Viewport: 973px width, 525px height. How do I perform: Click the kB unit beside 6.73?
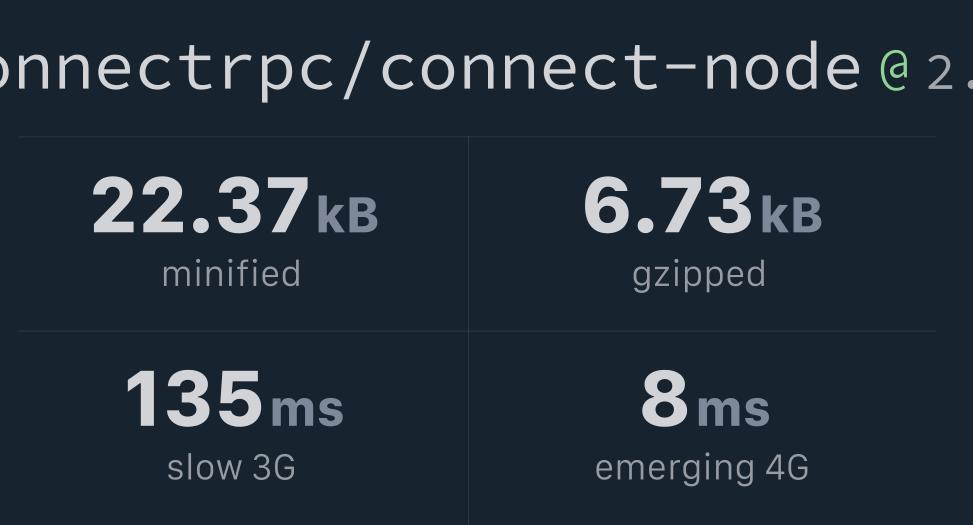[x=791, y=215]
